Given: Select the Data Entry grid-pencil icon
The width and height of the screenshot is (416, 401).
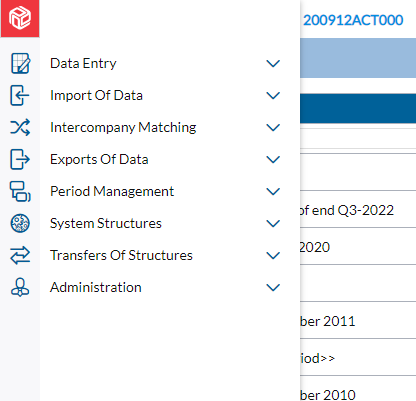Looking at the screenshot, I should (20, 63).
